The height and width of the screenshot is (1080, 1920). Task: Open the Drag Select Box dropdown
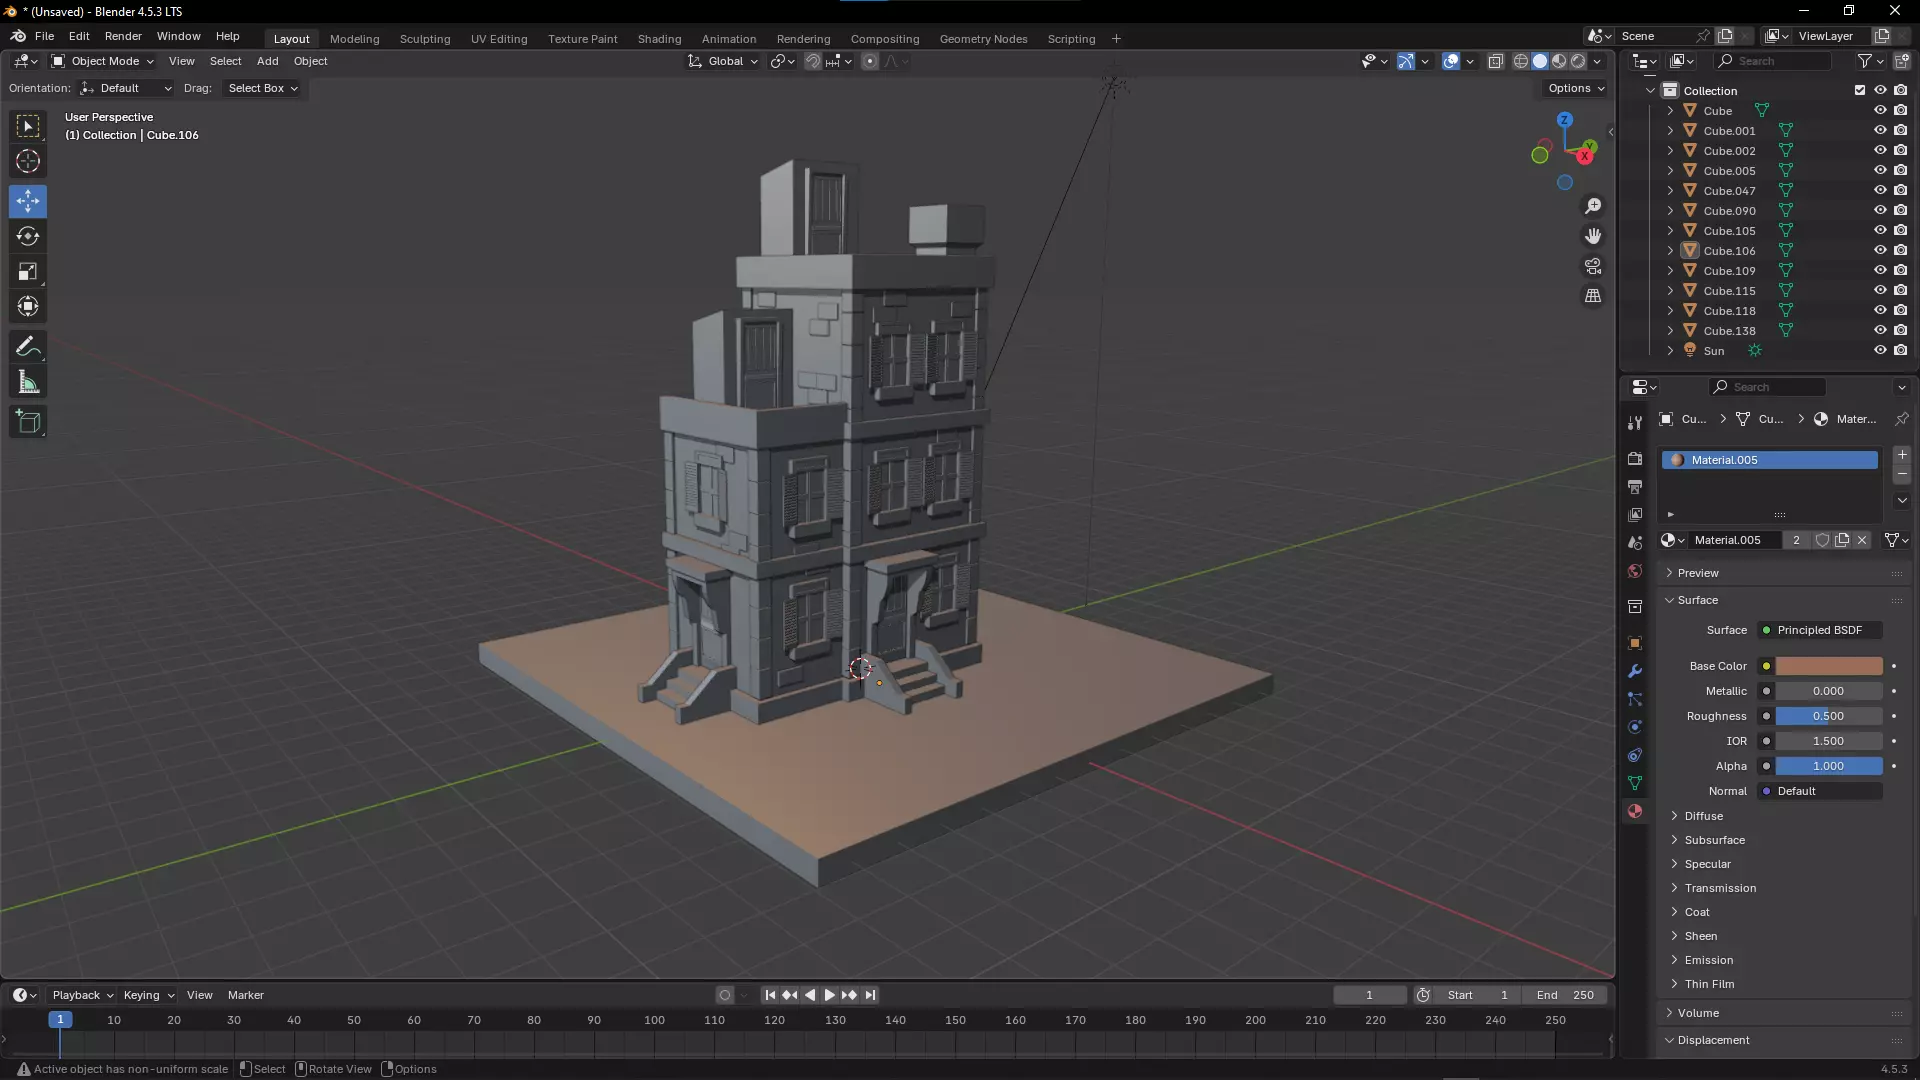coord(263,88)
